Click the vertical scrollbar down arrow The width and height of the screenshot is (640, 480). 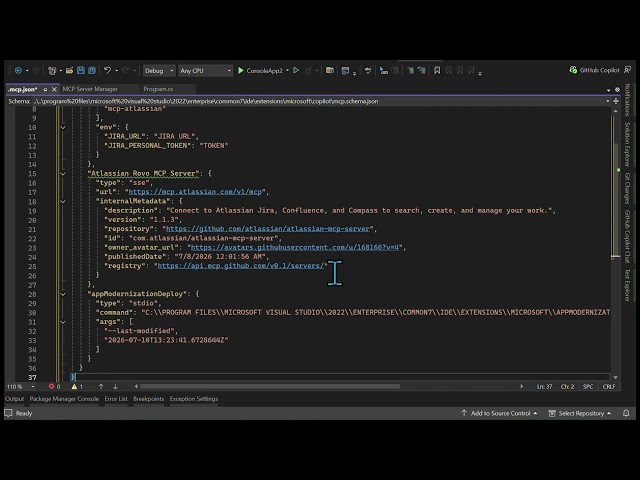coord(616,378)
